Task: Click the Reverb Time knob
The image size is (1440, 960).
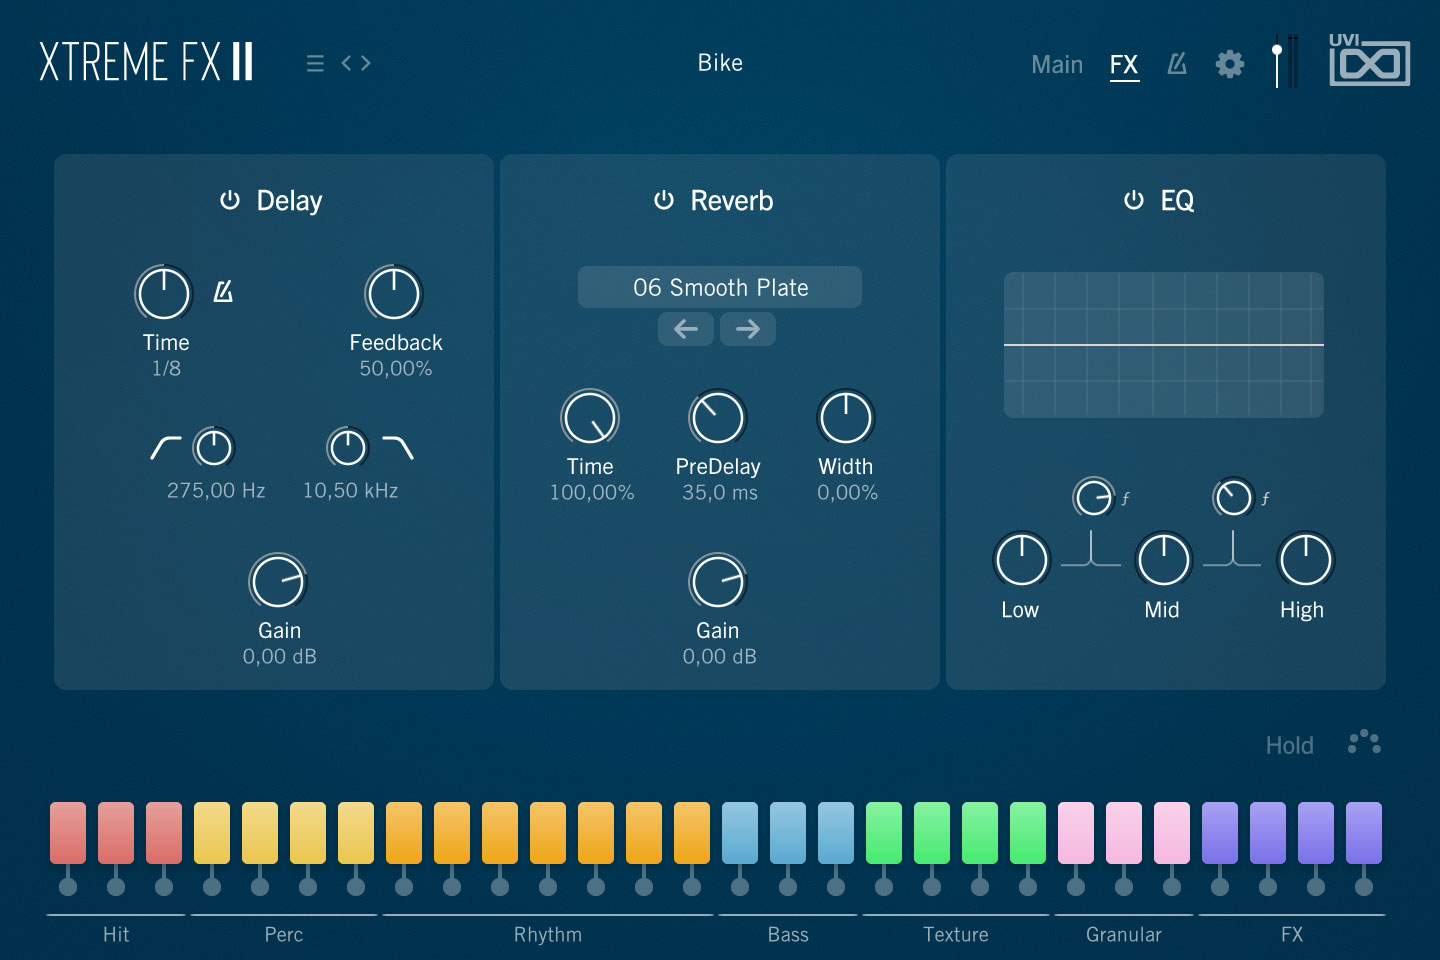Action: tap(590, 418)
